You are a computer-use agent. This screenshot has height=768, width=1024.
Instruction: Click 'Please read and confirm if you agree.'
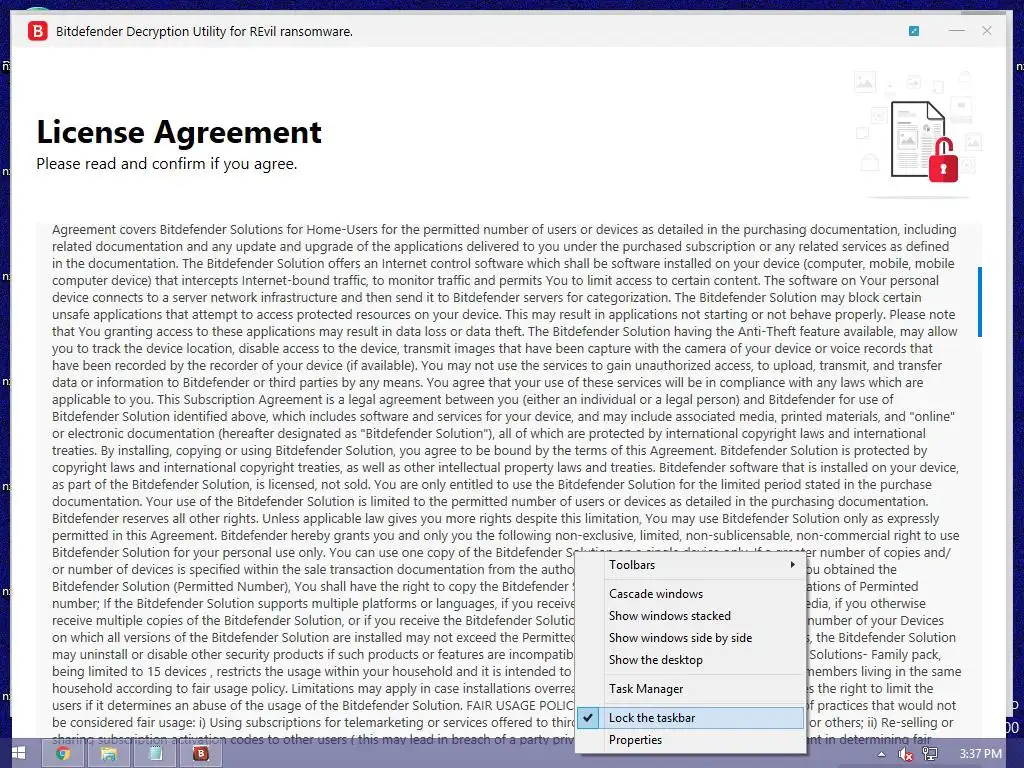click(x=167, y=164)
